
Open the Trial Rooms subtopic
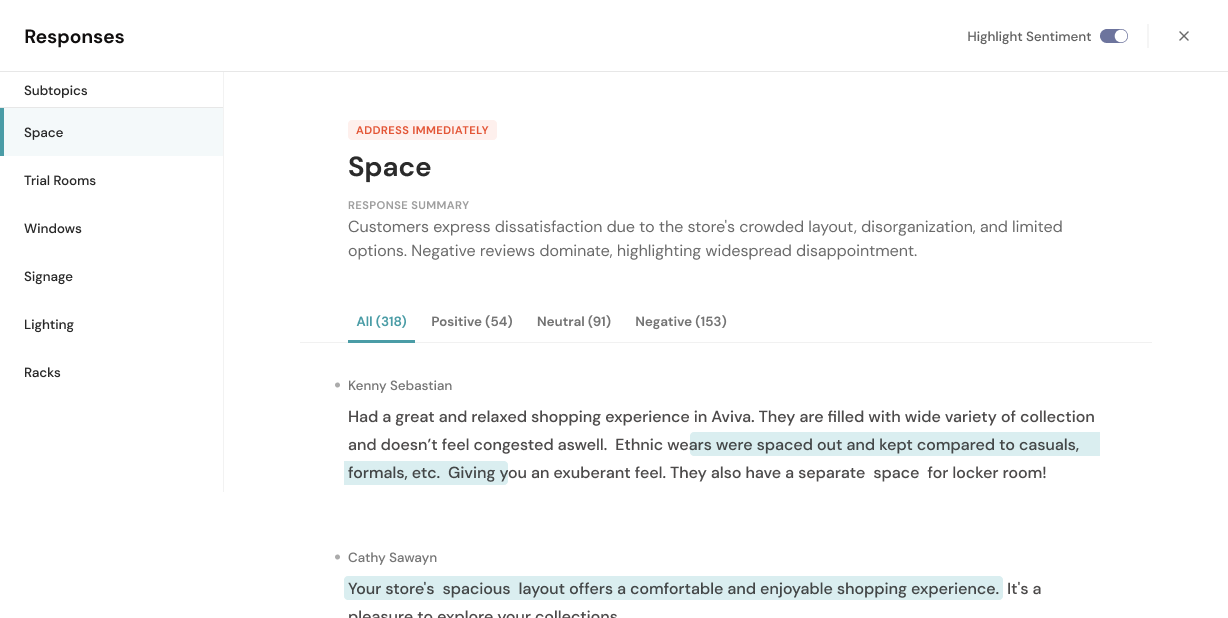click(x=60, y=180)
